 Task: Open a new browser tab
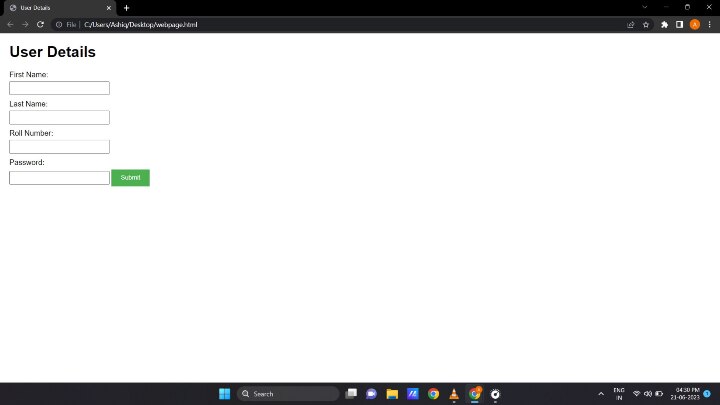(126, 8)
